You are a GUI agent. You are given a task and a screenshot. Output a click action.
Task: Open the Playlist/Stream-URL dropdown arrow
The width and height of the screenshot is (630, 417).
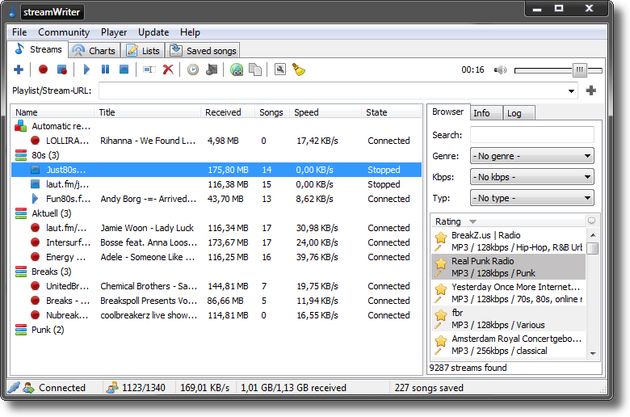571,91
